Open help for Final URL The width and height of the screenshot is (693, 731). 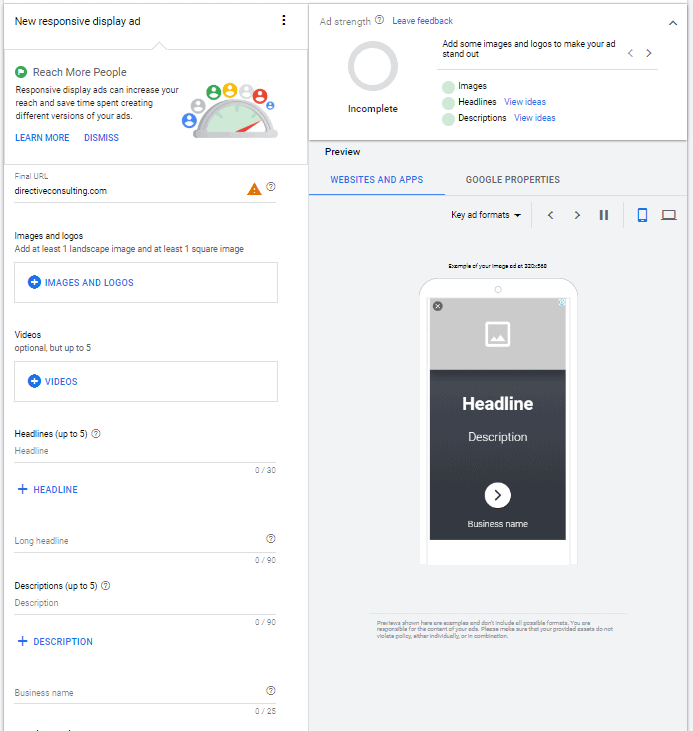[270, 186]
